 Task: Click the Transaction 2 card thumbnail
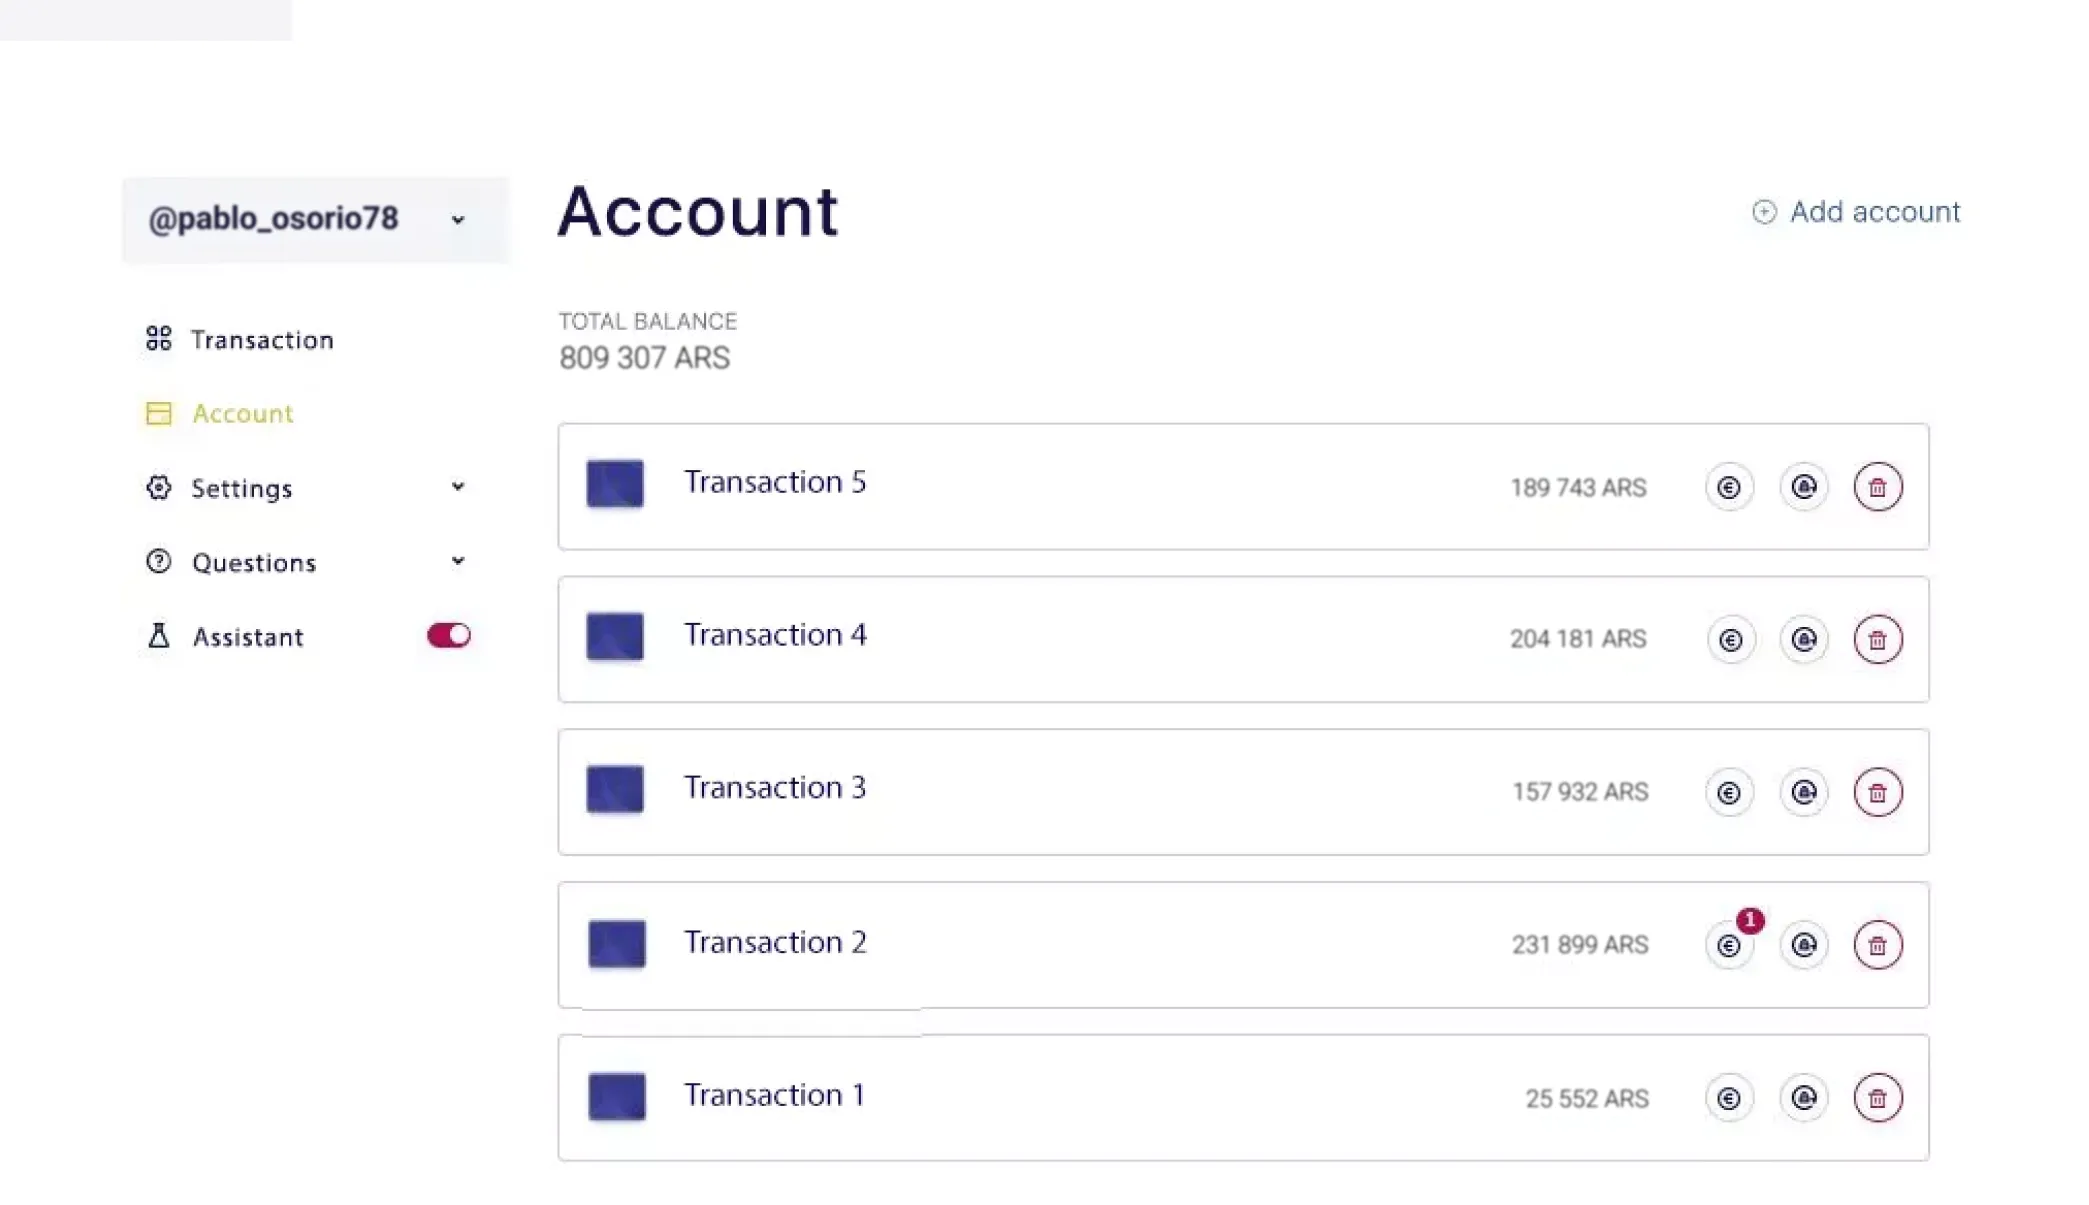pyautogui.click(x=616, y=943)
